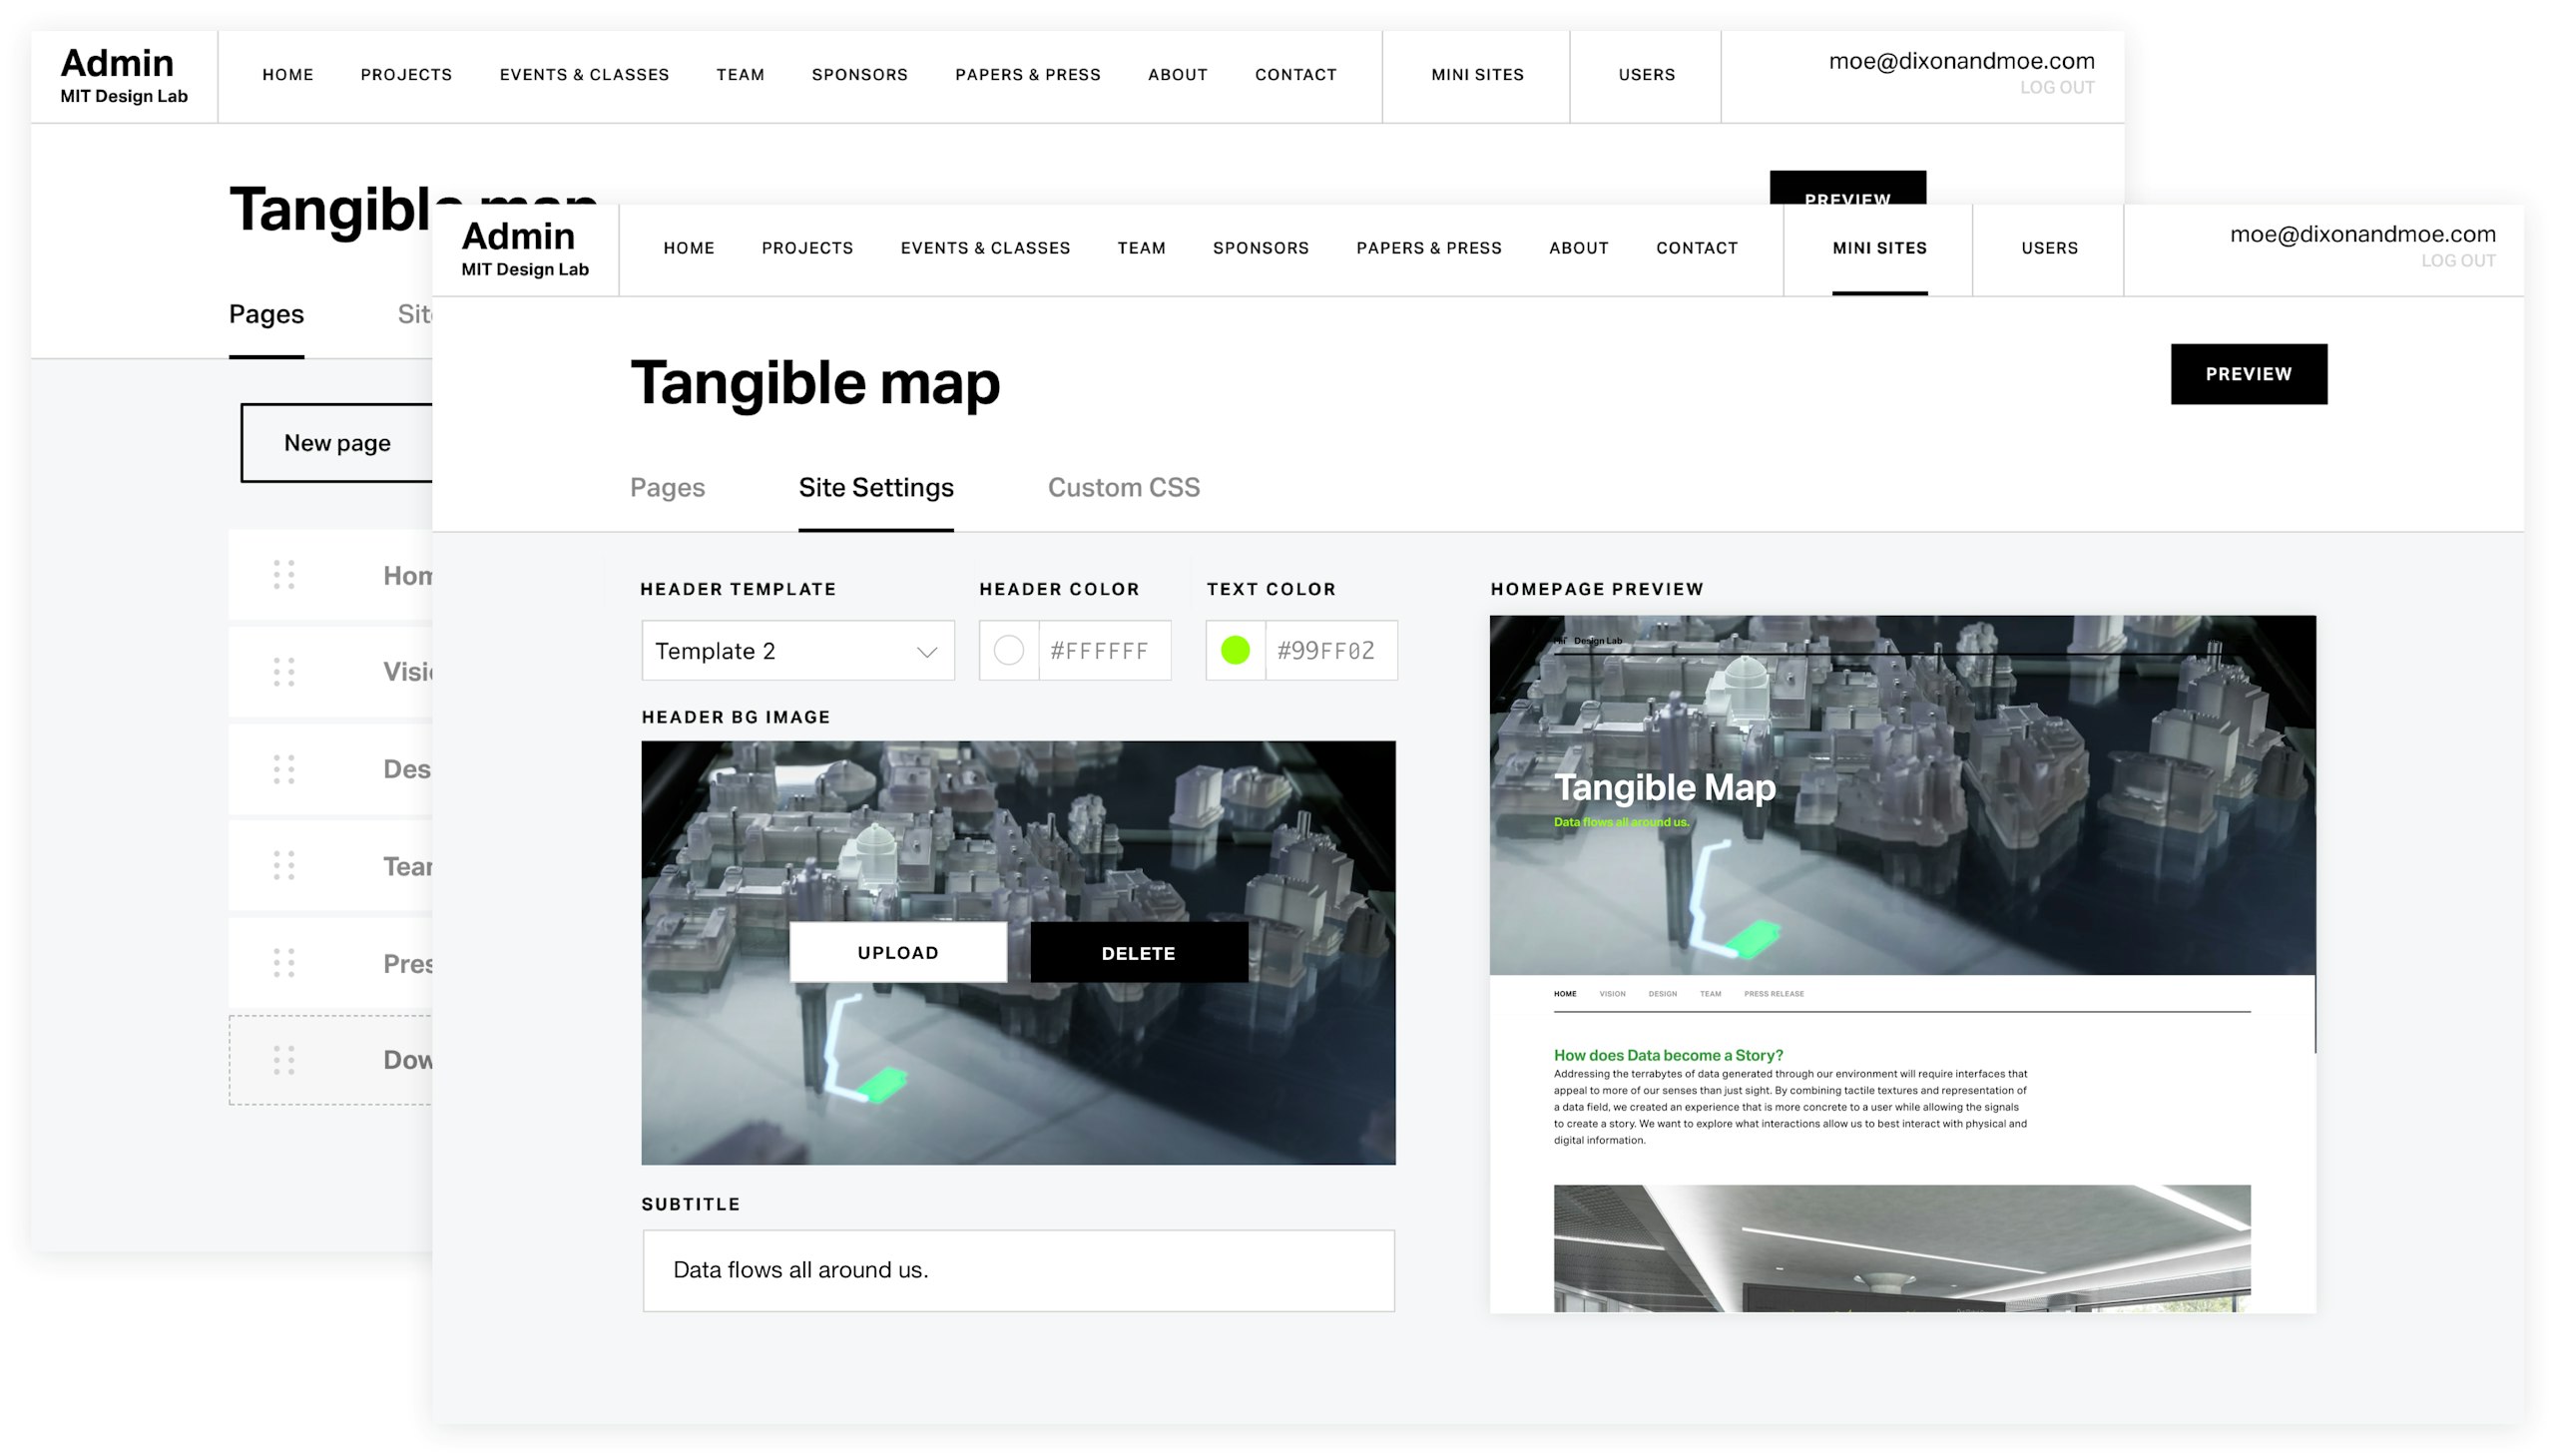The width and height of the screenshot is (2555, 1456).
Task: Click the Log Out link
Action: [2458, 260]
